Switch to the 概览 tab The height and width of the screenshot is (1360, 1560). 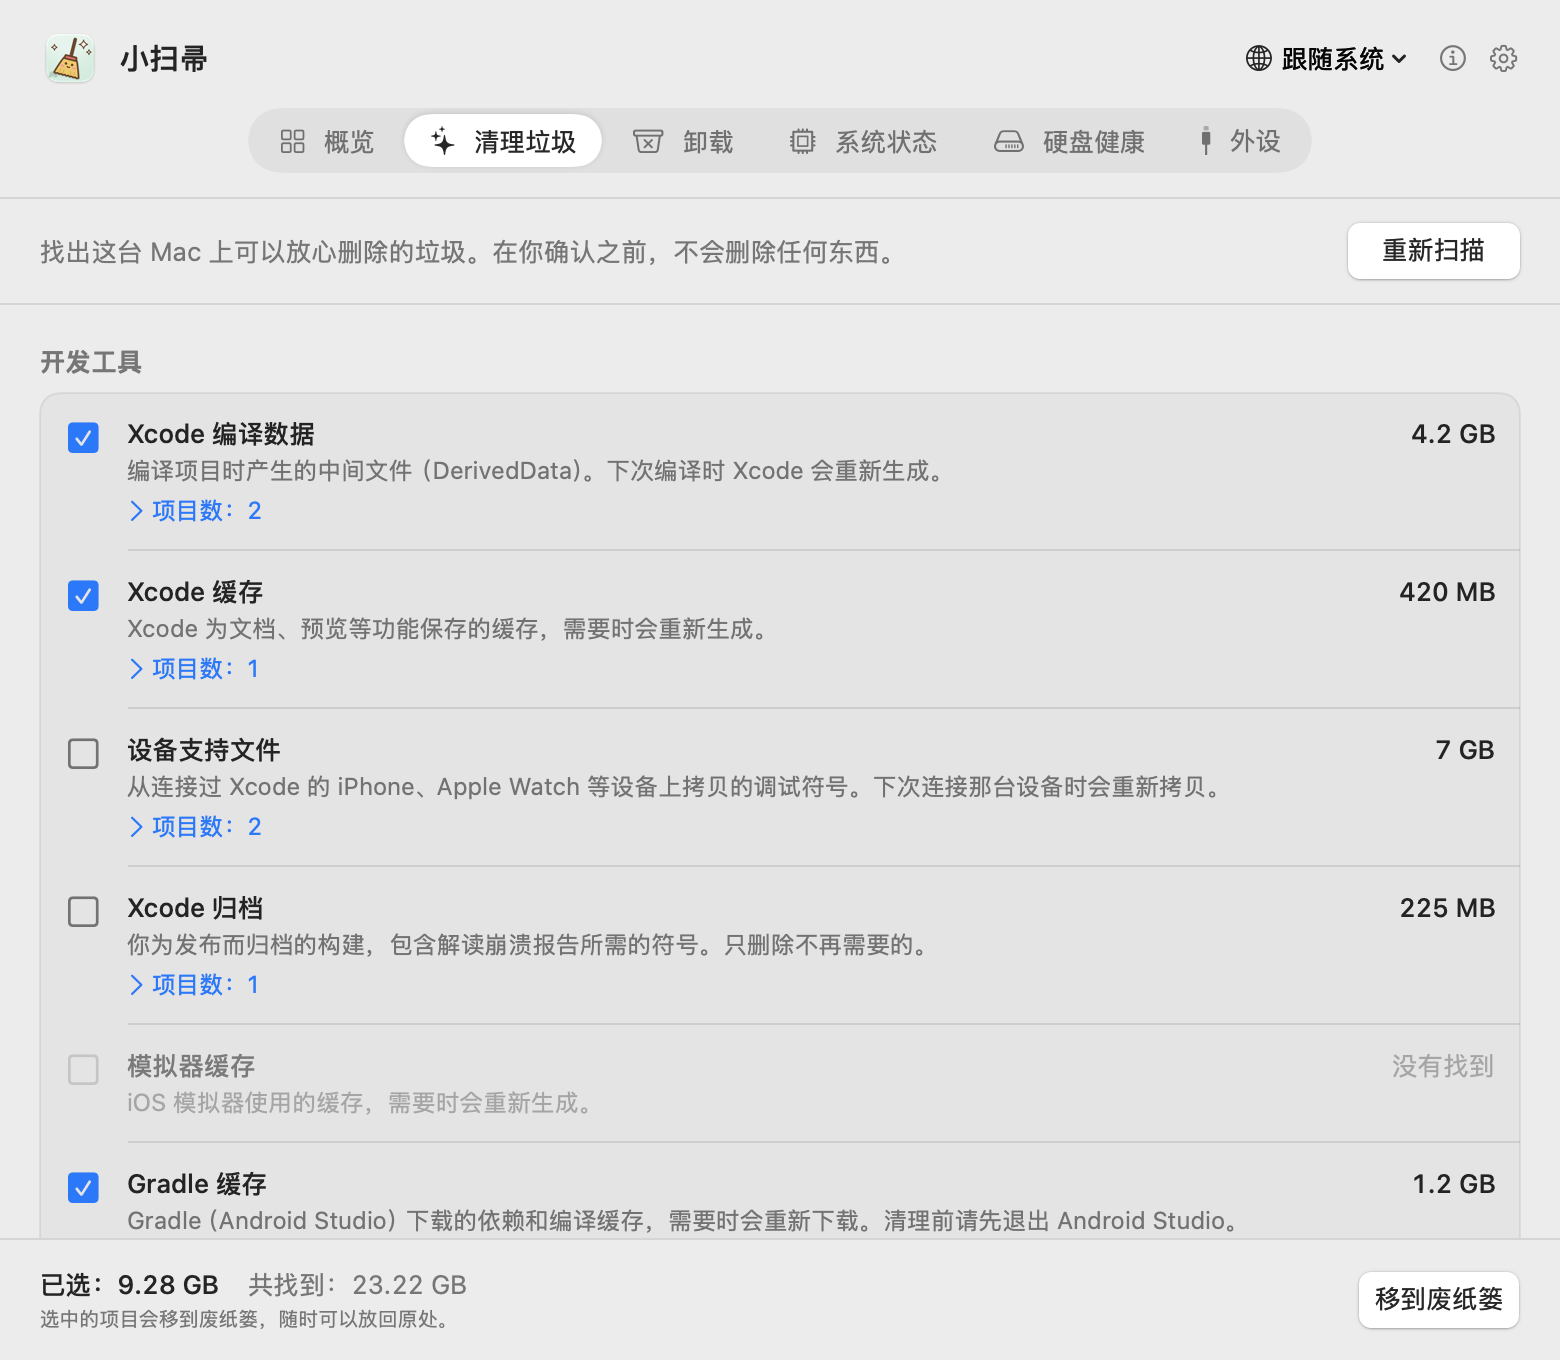click(327, 142)
